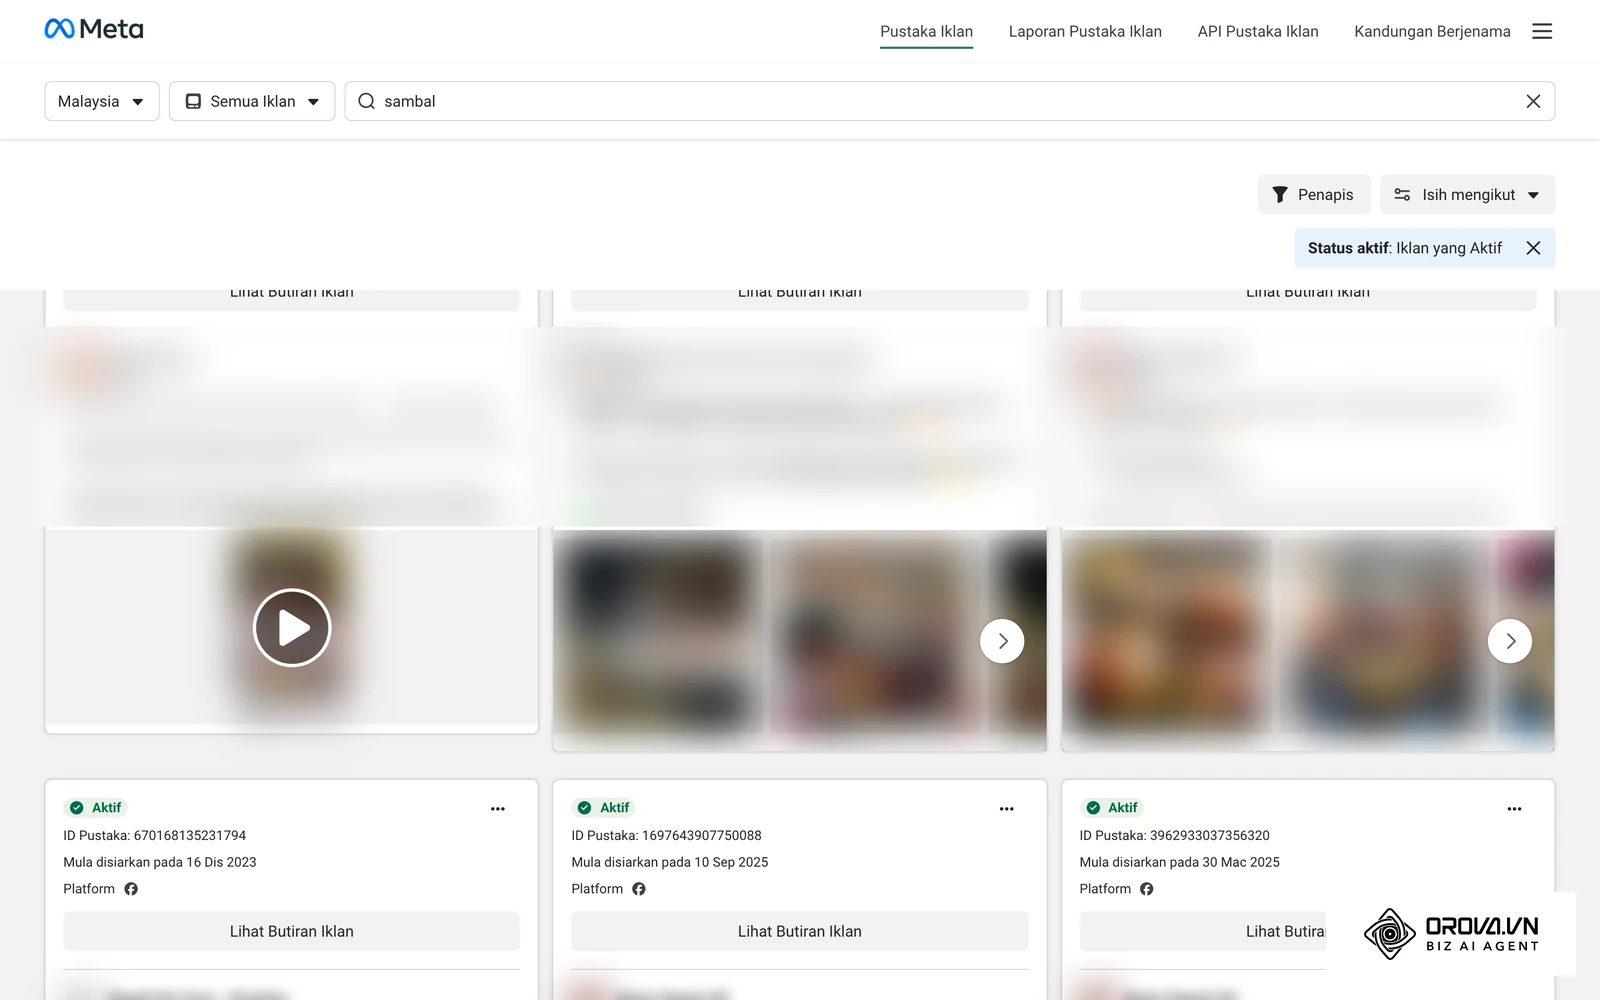Open the Isih mengikut sort dropdown

(x=1467, y=195)
